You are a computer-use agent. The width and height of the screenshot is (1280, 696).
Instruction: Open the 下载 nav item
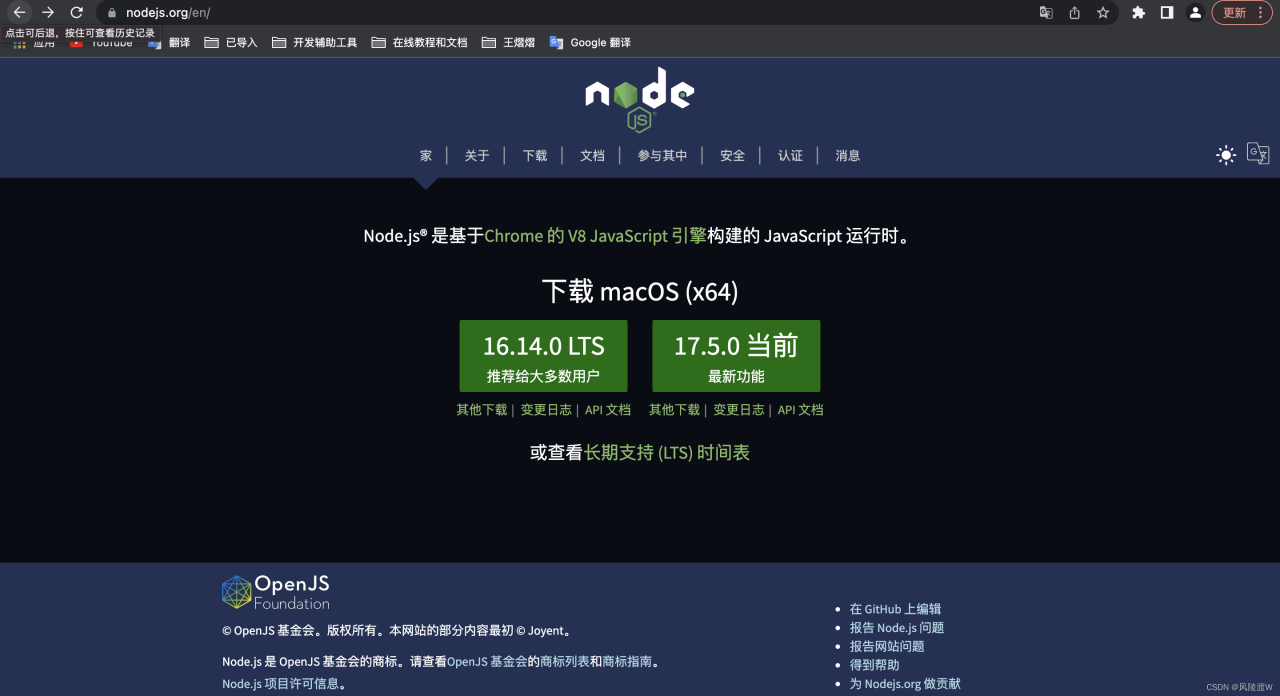(535, 155)
